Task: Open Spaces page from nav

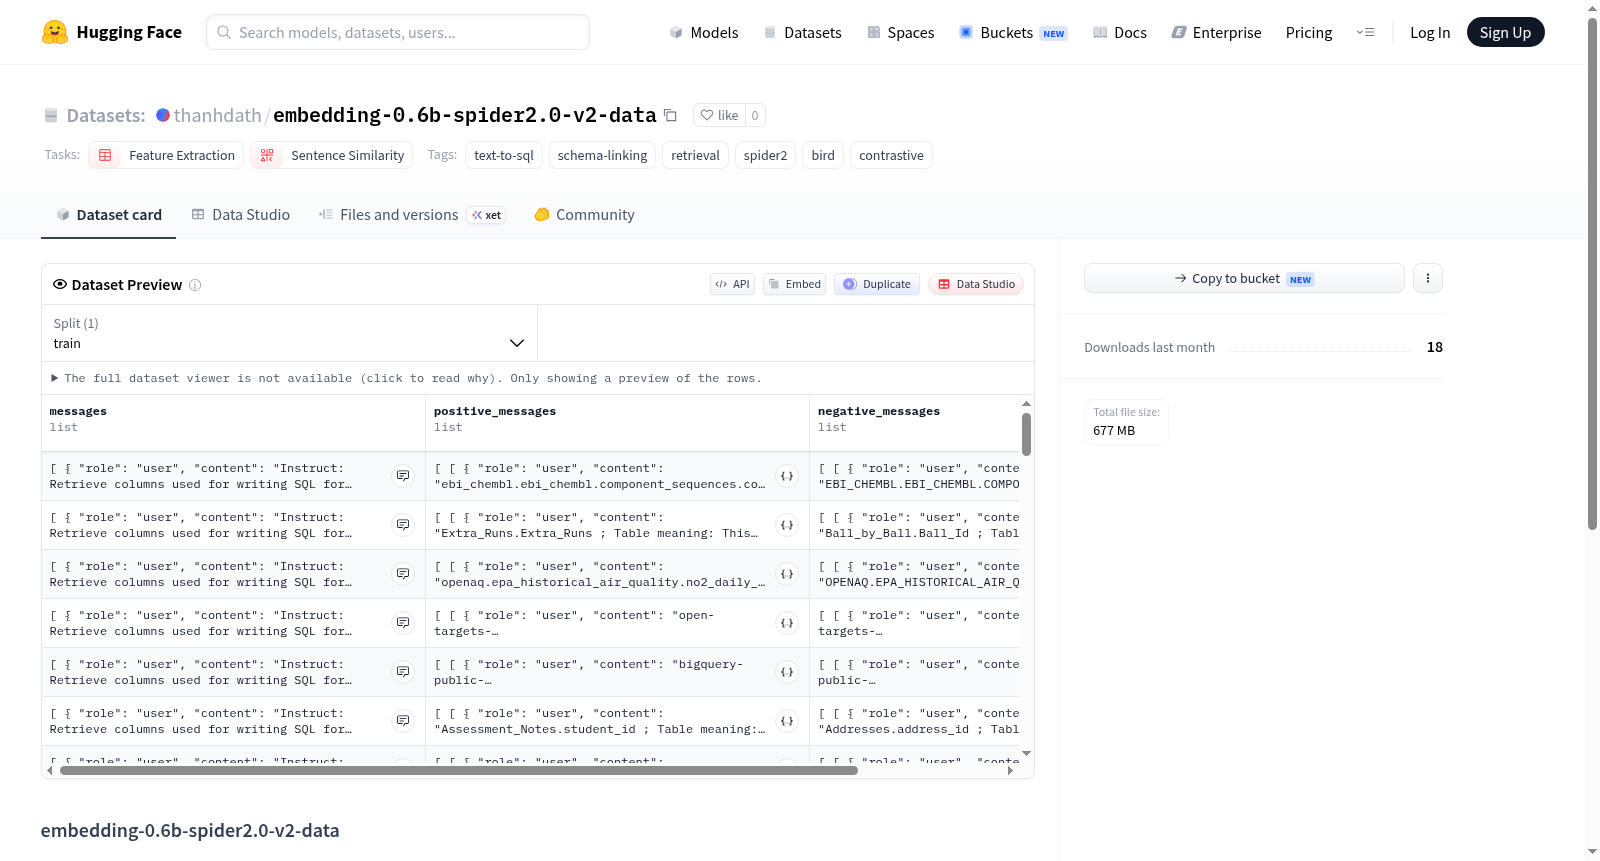Action: point(900,33)
